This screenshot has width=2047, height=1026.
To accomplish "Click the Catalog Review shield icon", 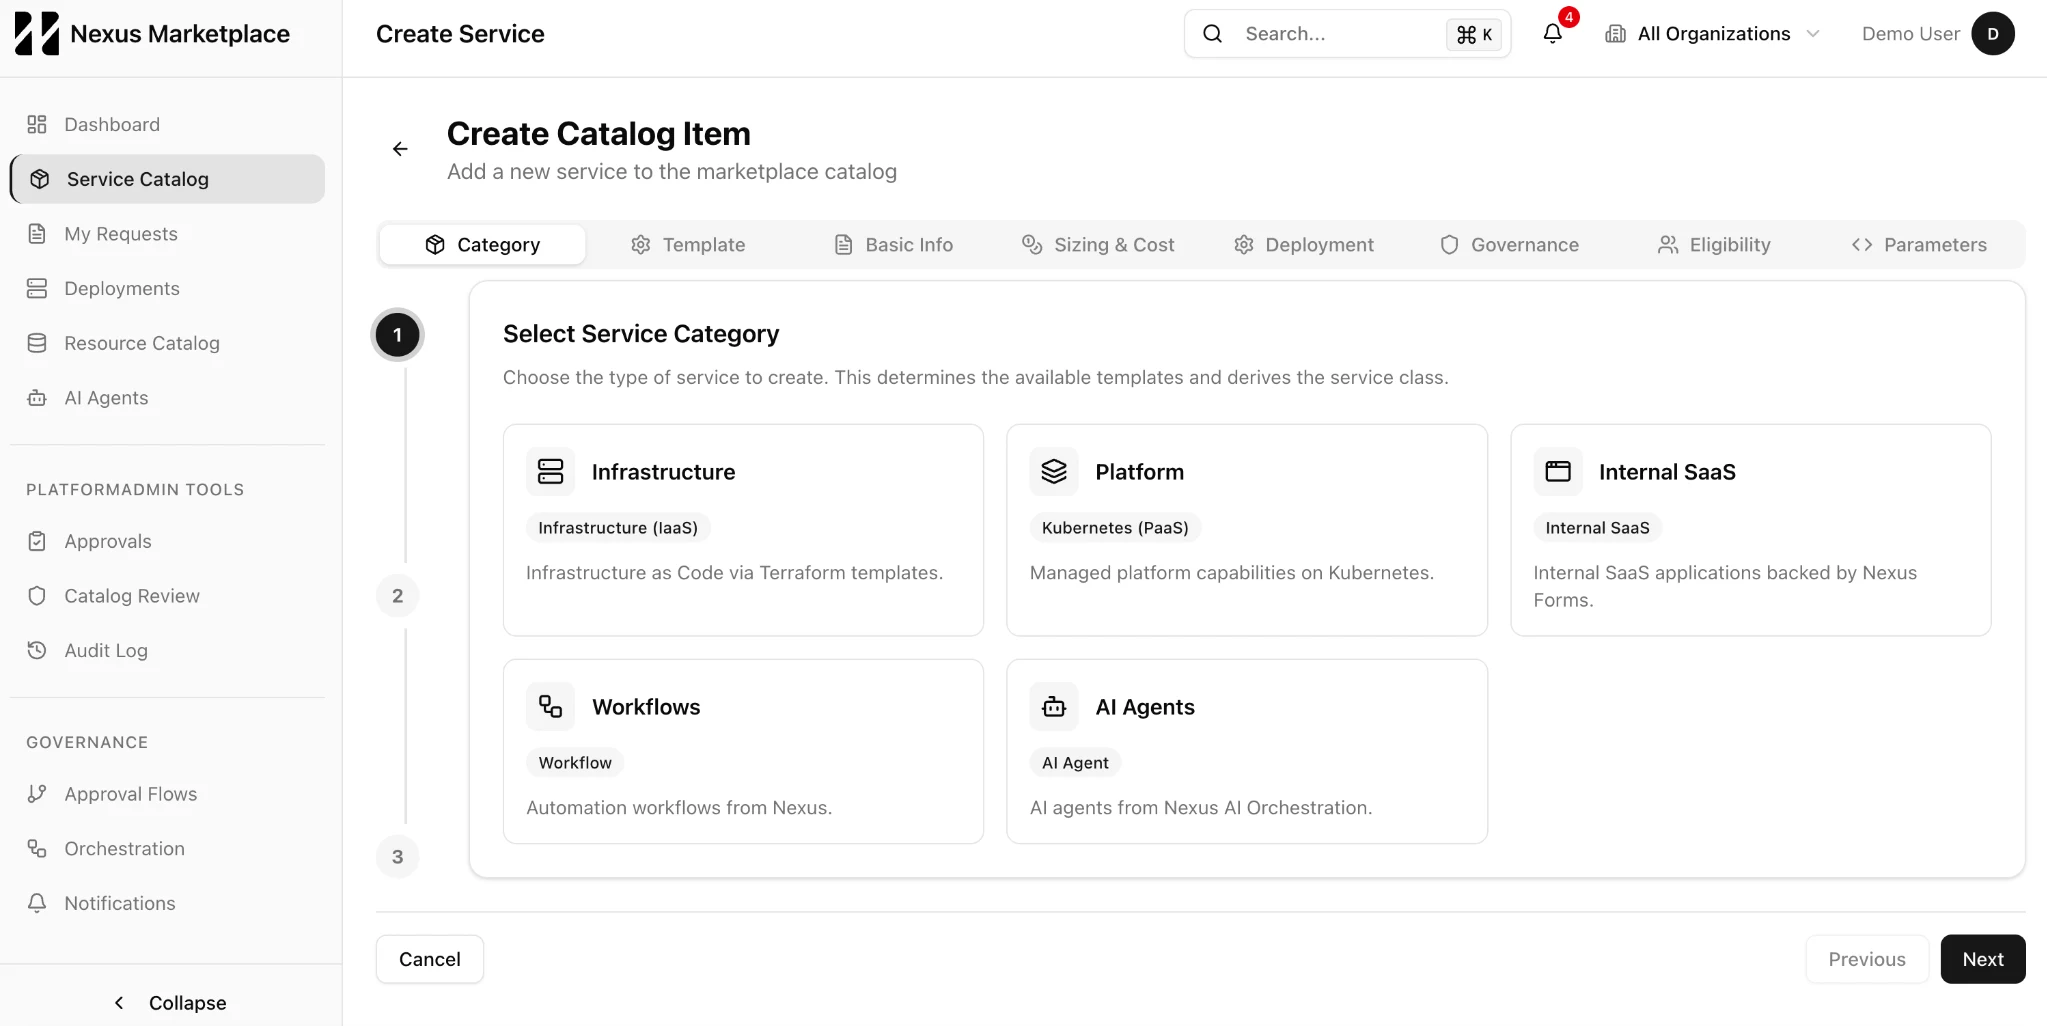I will click(37, 596).
